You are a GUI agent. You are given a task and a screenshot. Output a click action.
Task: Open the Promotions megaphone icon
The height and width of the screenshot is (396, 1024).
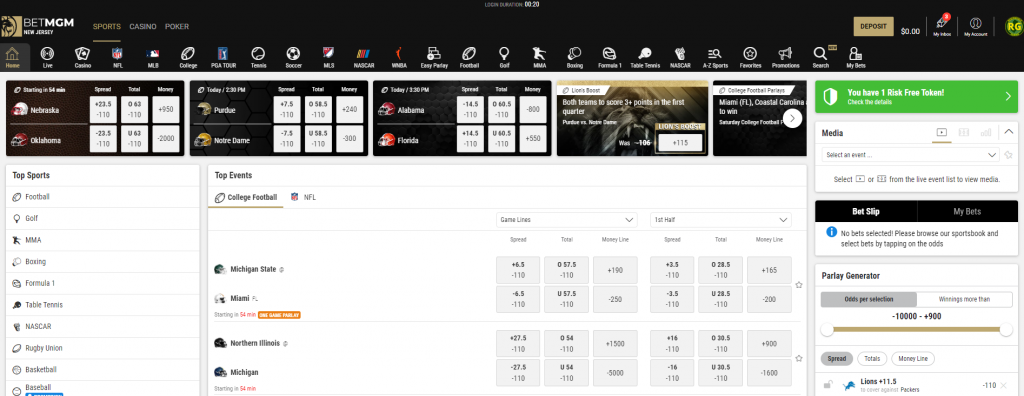(x=785, y=57)
